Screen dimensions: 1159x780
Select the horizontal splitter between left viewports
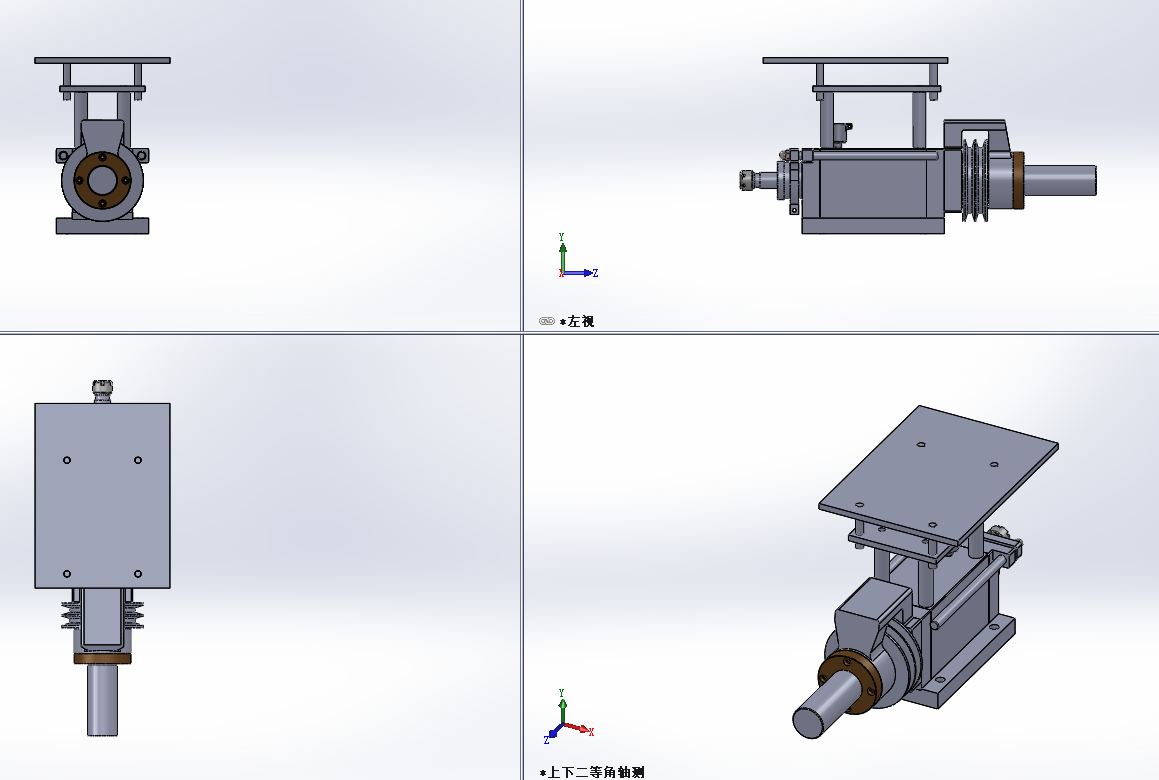[x=260, y=333]
